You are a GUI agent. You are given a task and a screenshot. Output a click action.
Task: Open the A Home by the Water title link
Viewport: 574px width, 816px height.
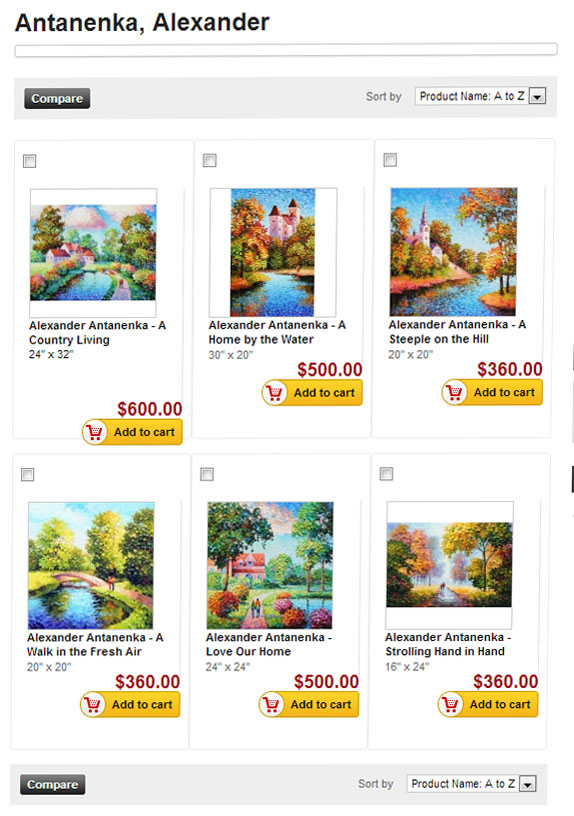(277, 332)
